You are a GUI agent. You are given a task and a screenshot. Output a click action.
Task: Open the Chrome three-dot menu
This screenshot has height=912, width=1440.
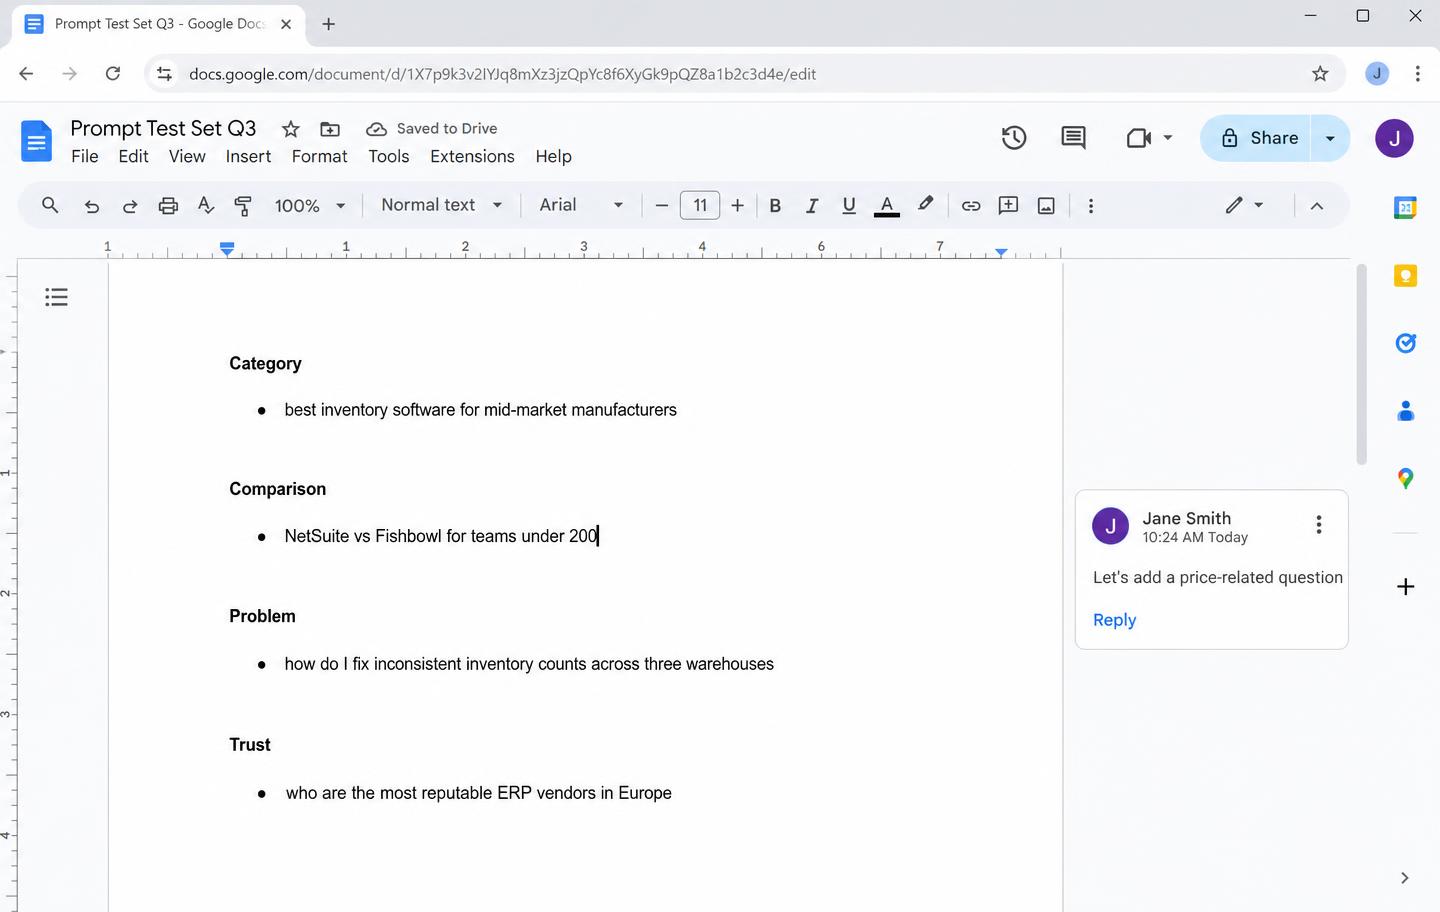(1417, 74)
